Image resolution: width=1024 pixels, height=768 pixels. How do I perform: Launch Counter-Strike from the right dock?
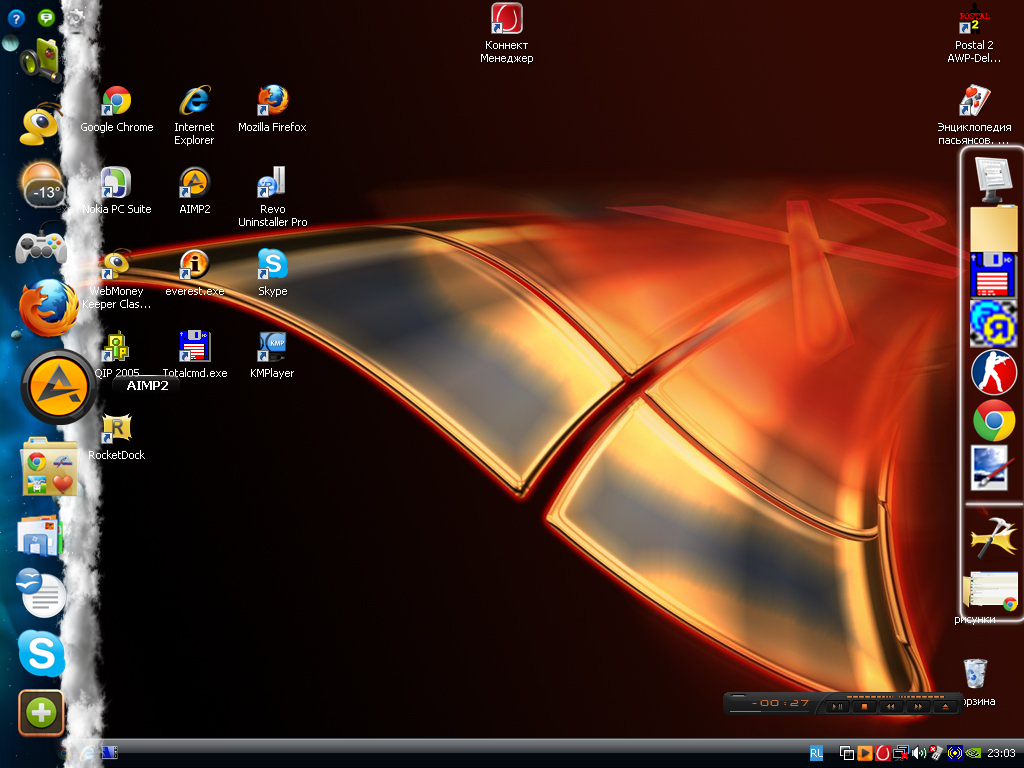coord(993,372)
